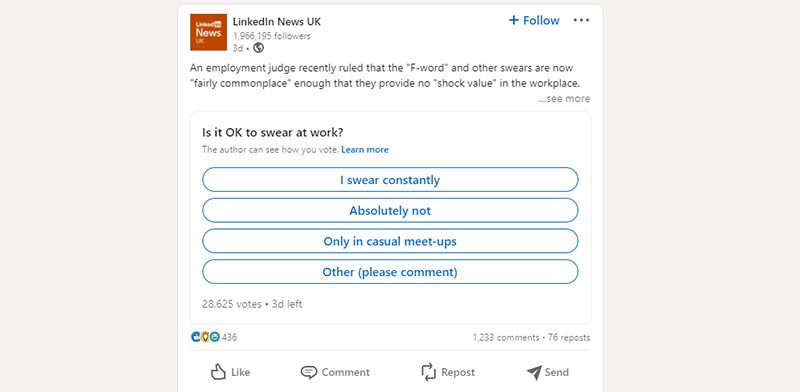The width and height of the screenshot is (800, 392).
Task: Open the three-dot post options menu
Action: (x=581, y=20)
